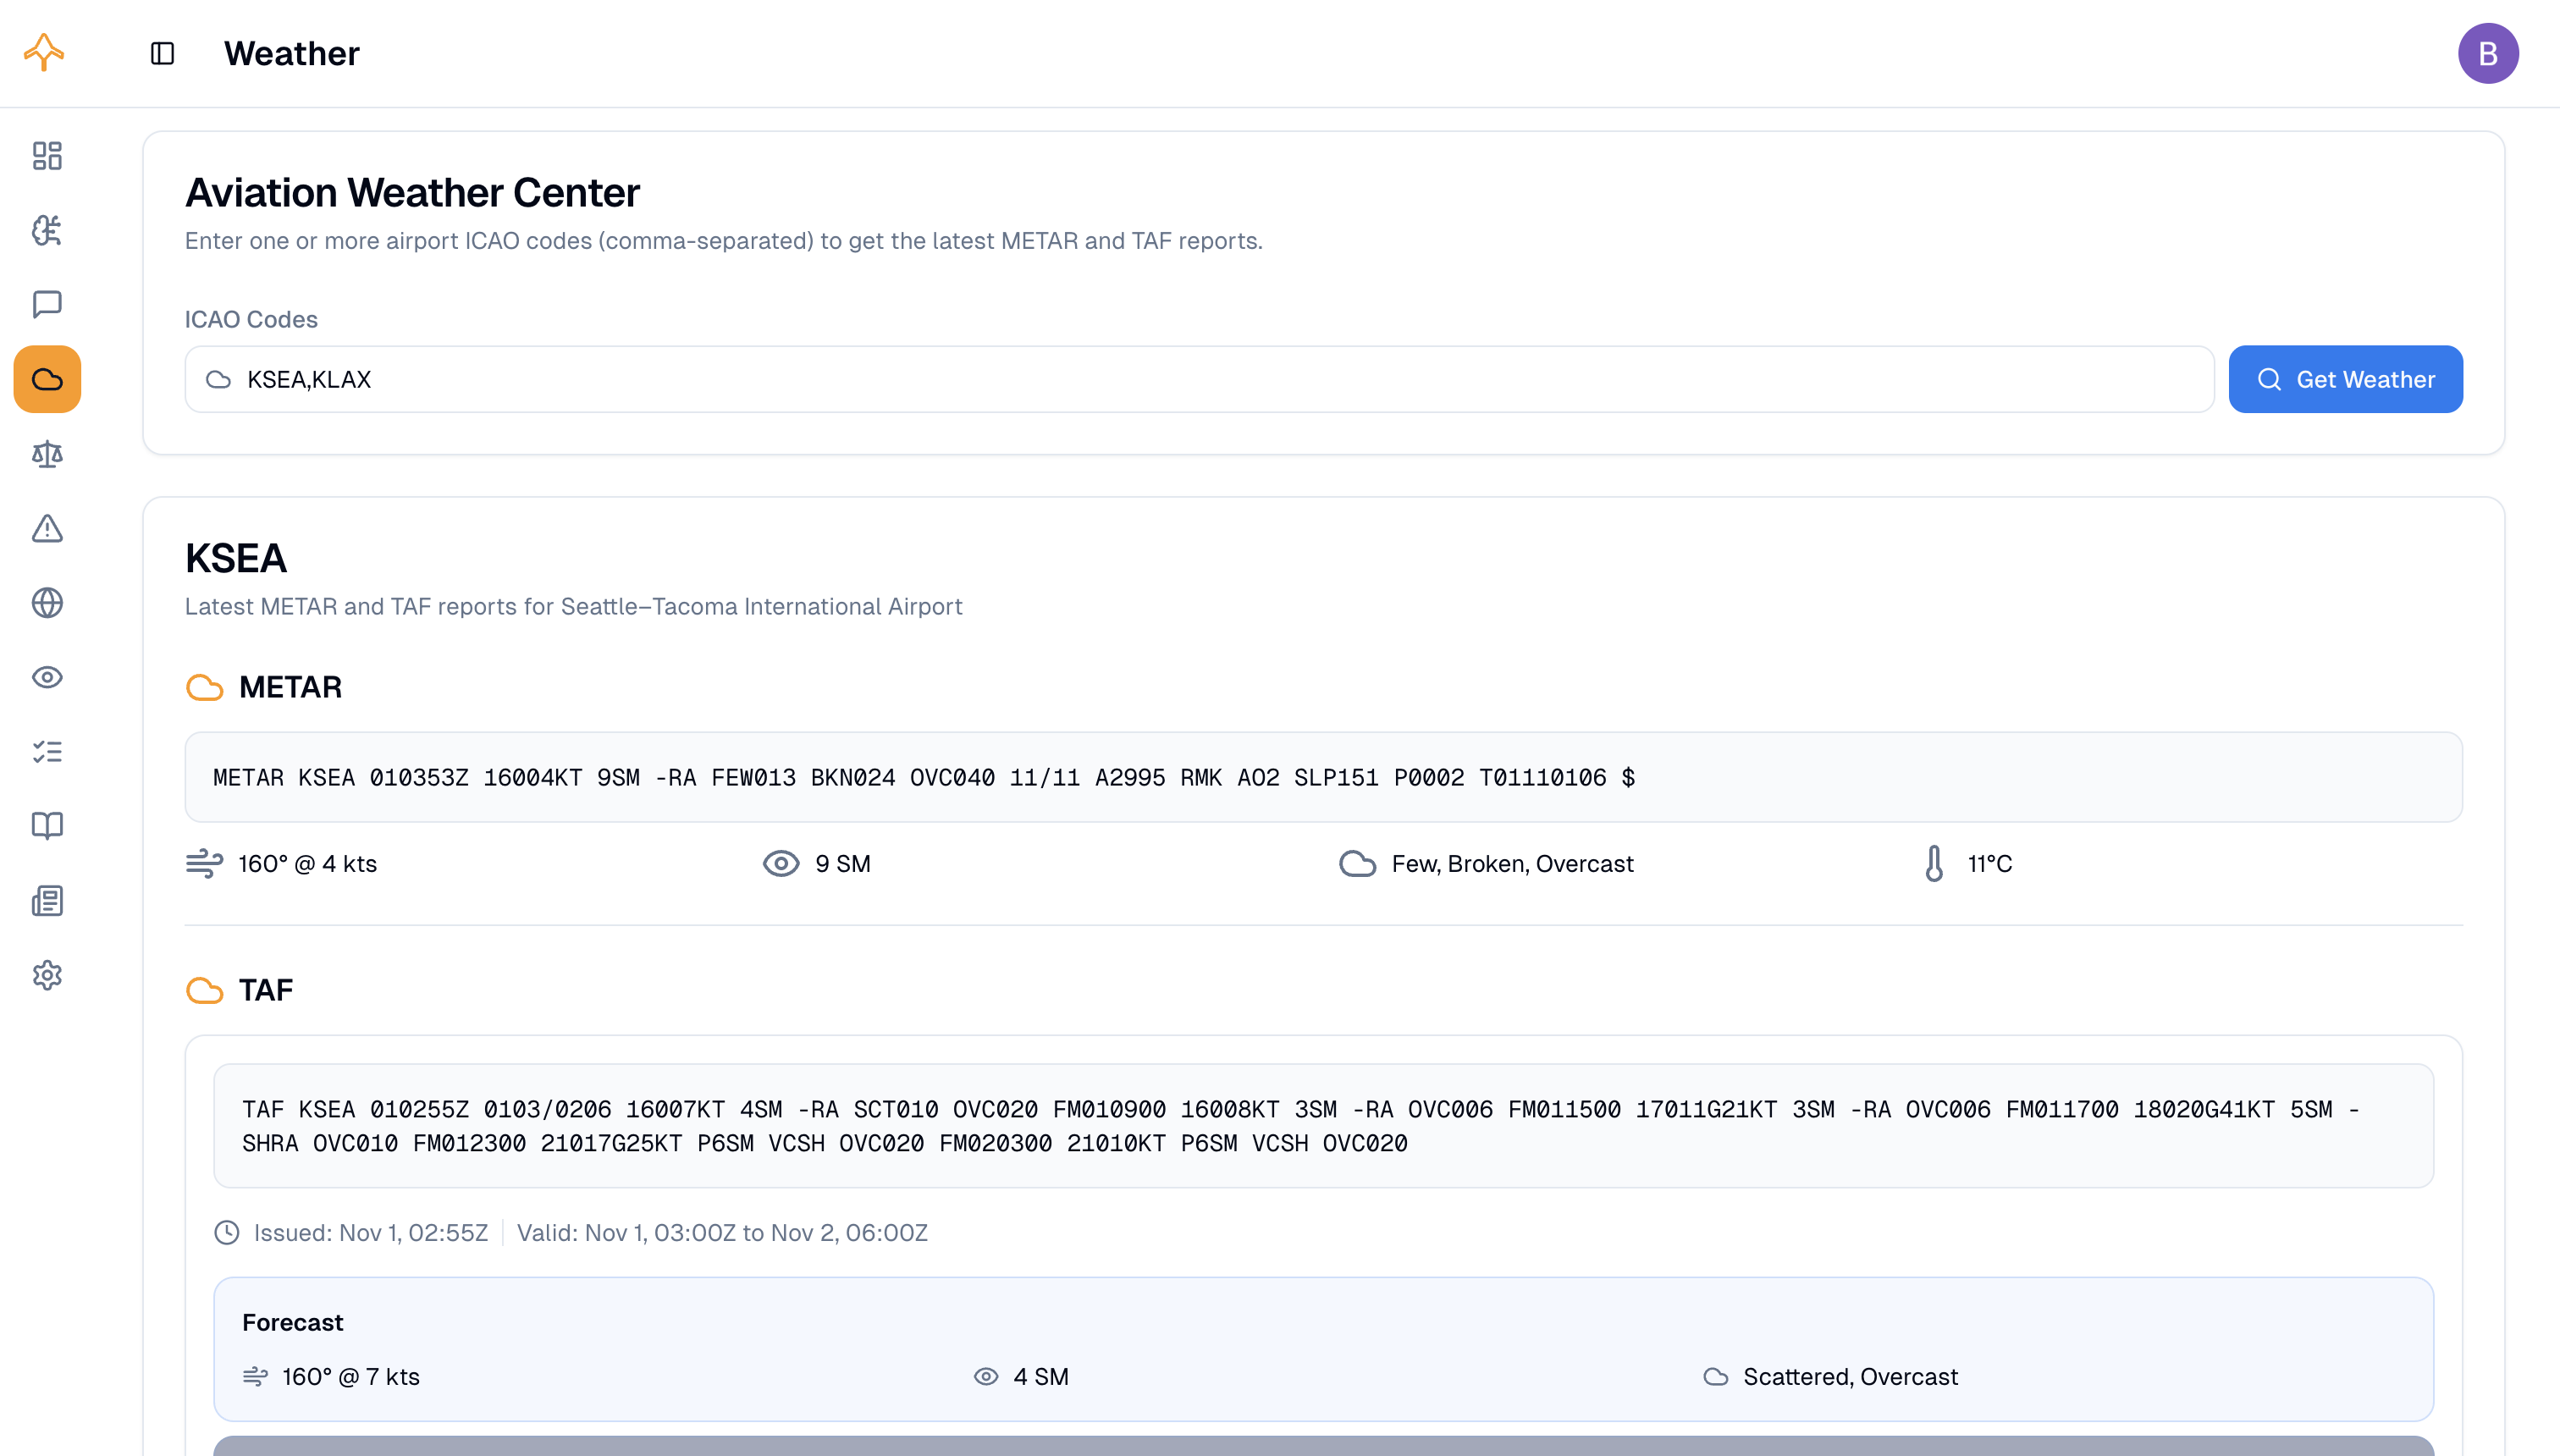Click the brain AI icon in sidebar
This screenshot has width=2560, height=1456.
click(x=47, y=230)
